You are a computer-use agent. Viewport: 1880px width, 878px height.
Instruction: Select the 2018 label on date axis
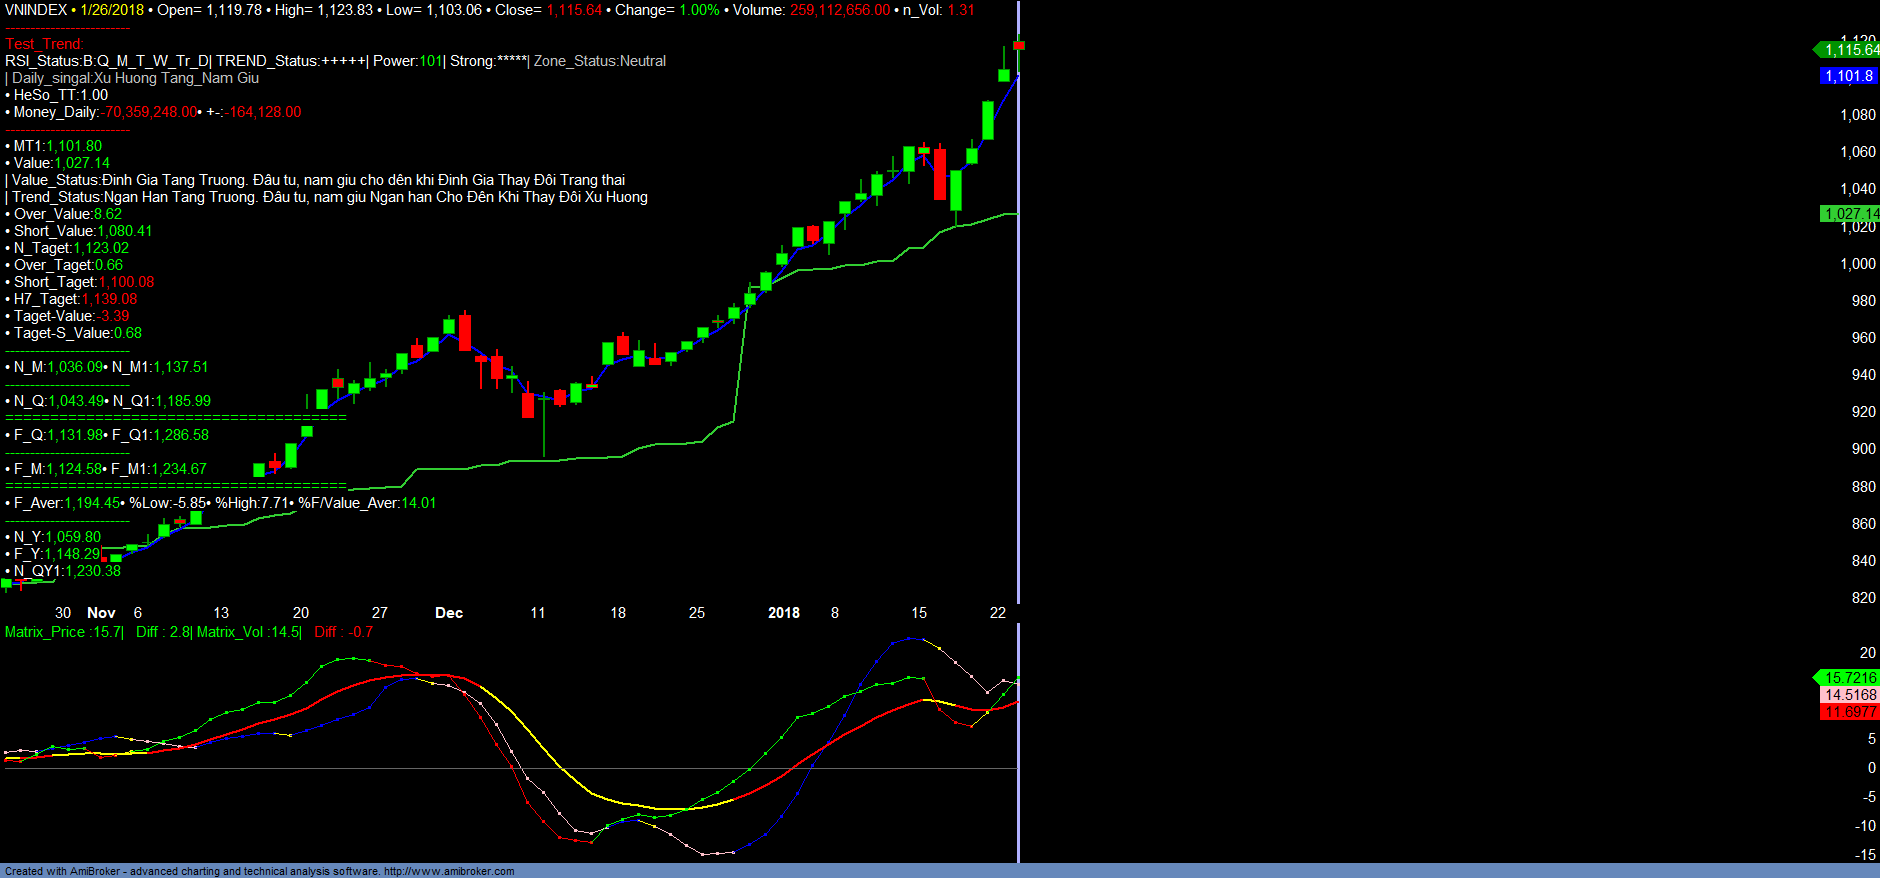(x=783, y=613)
